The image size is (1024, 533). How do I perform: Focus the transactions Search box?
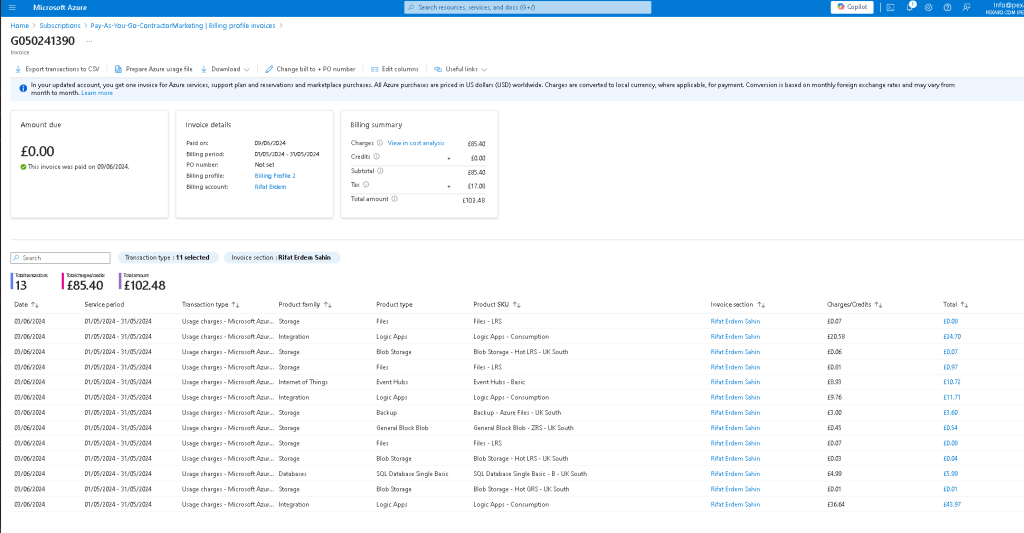pyautogui.click(x=61, y=258)
